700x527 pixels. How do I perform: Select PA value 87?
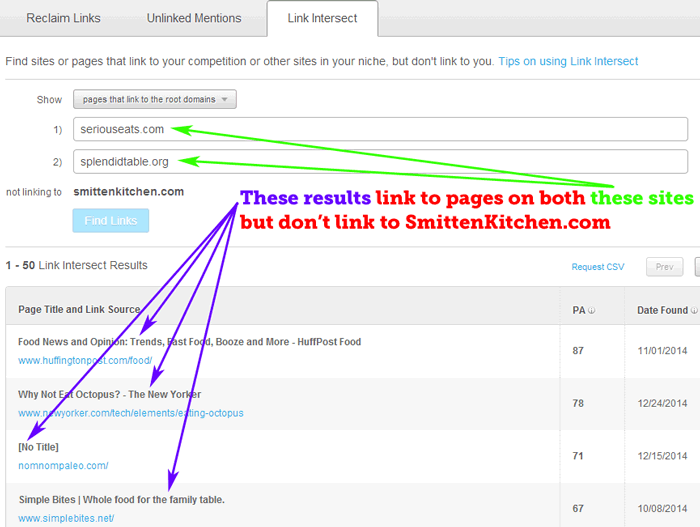tap(578, 351)
